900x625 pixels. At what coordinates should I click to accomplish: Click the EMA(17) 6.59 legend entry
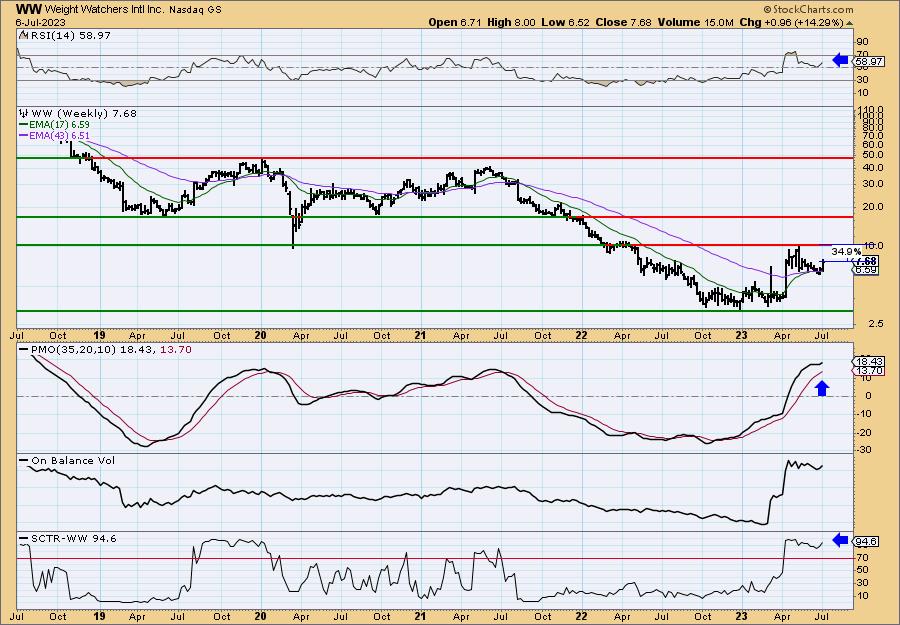point(59,125)
